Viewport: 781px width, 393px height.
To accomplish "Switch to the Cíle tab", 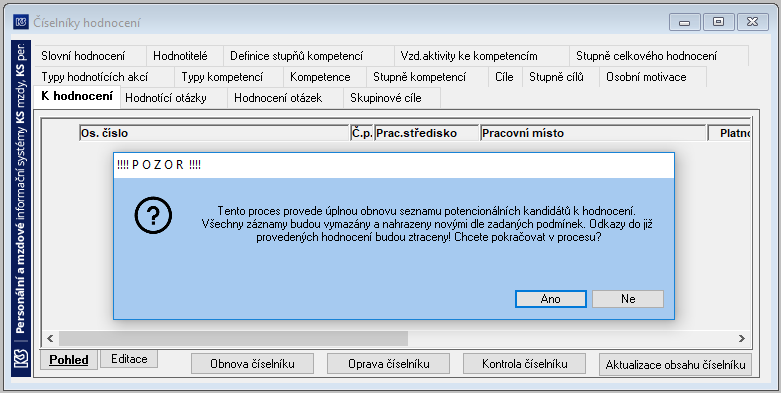I will (504, 77).
